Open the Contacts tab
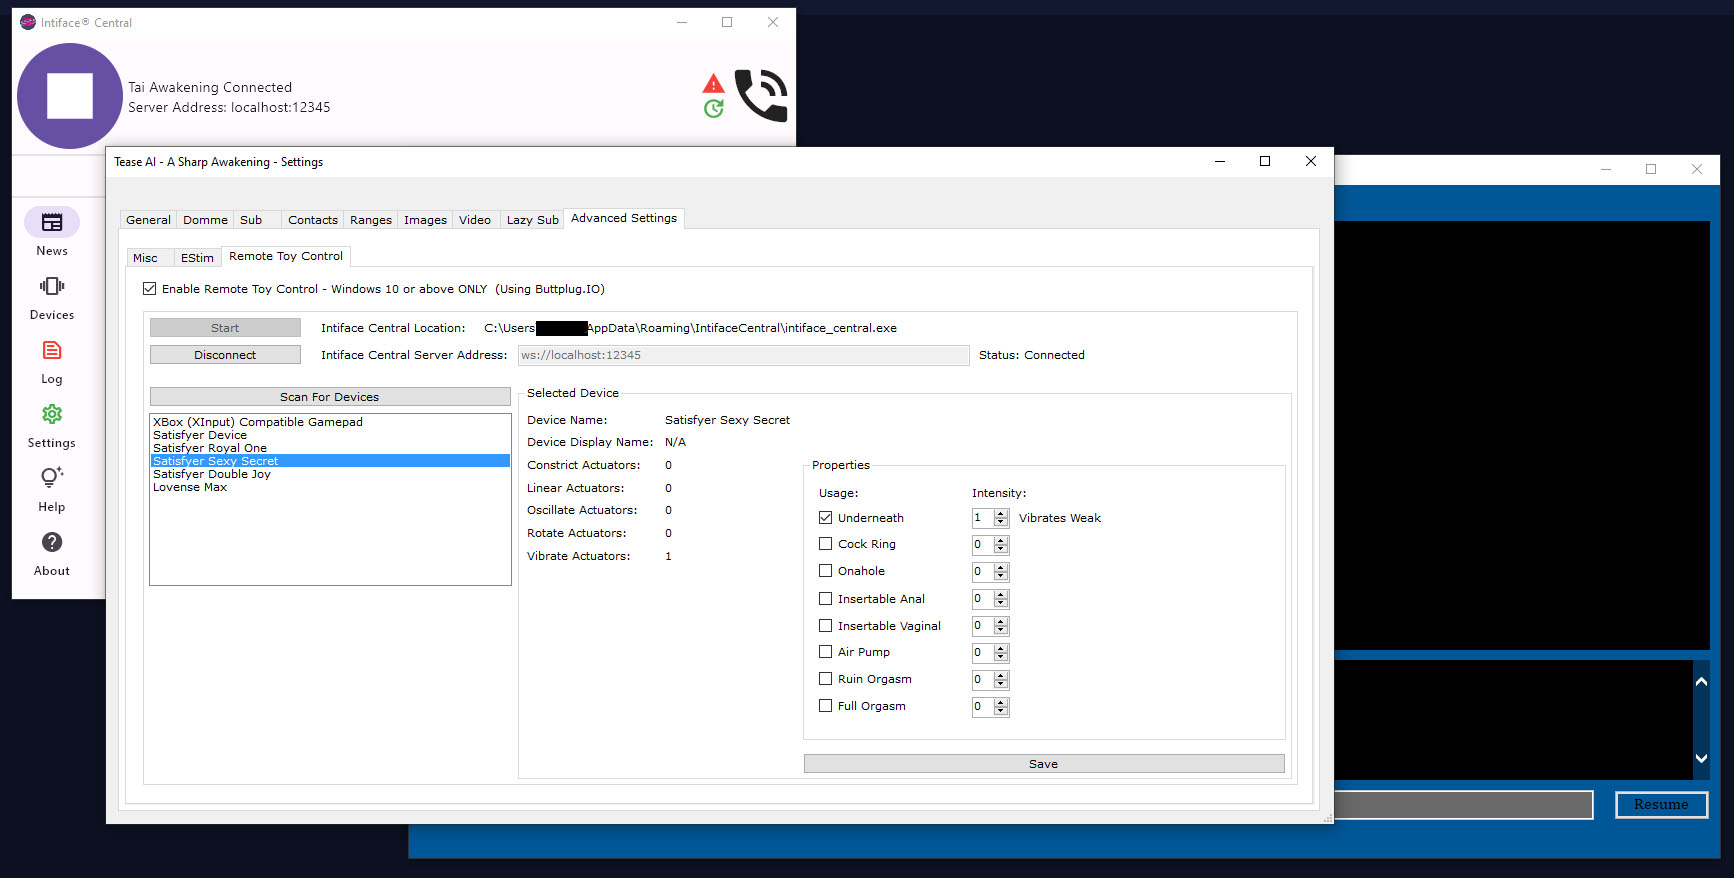This screenshot has width=1734, height=878. (x=313, y=220)
